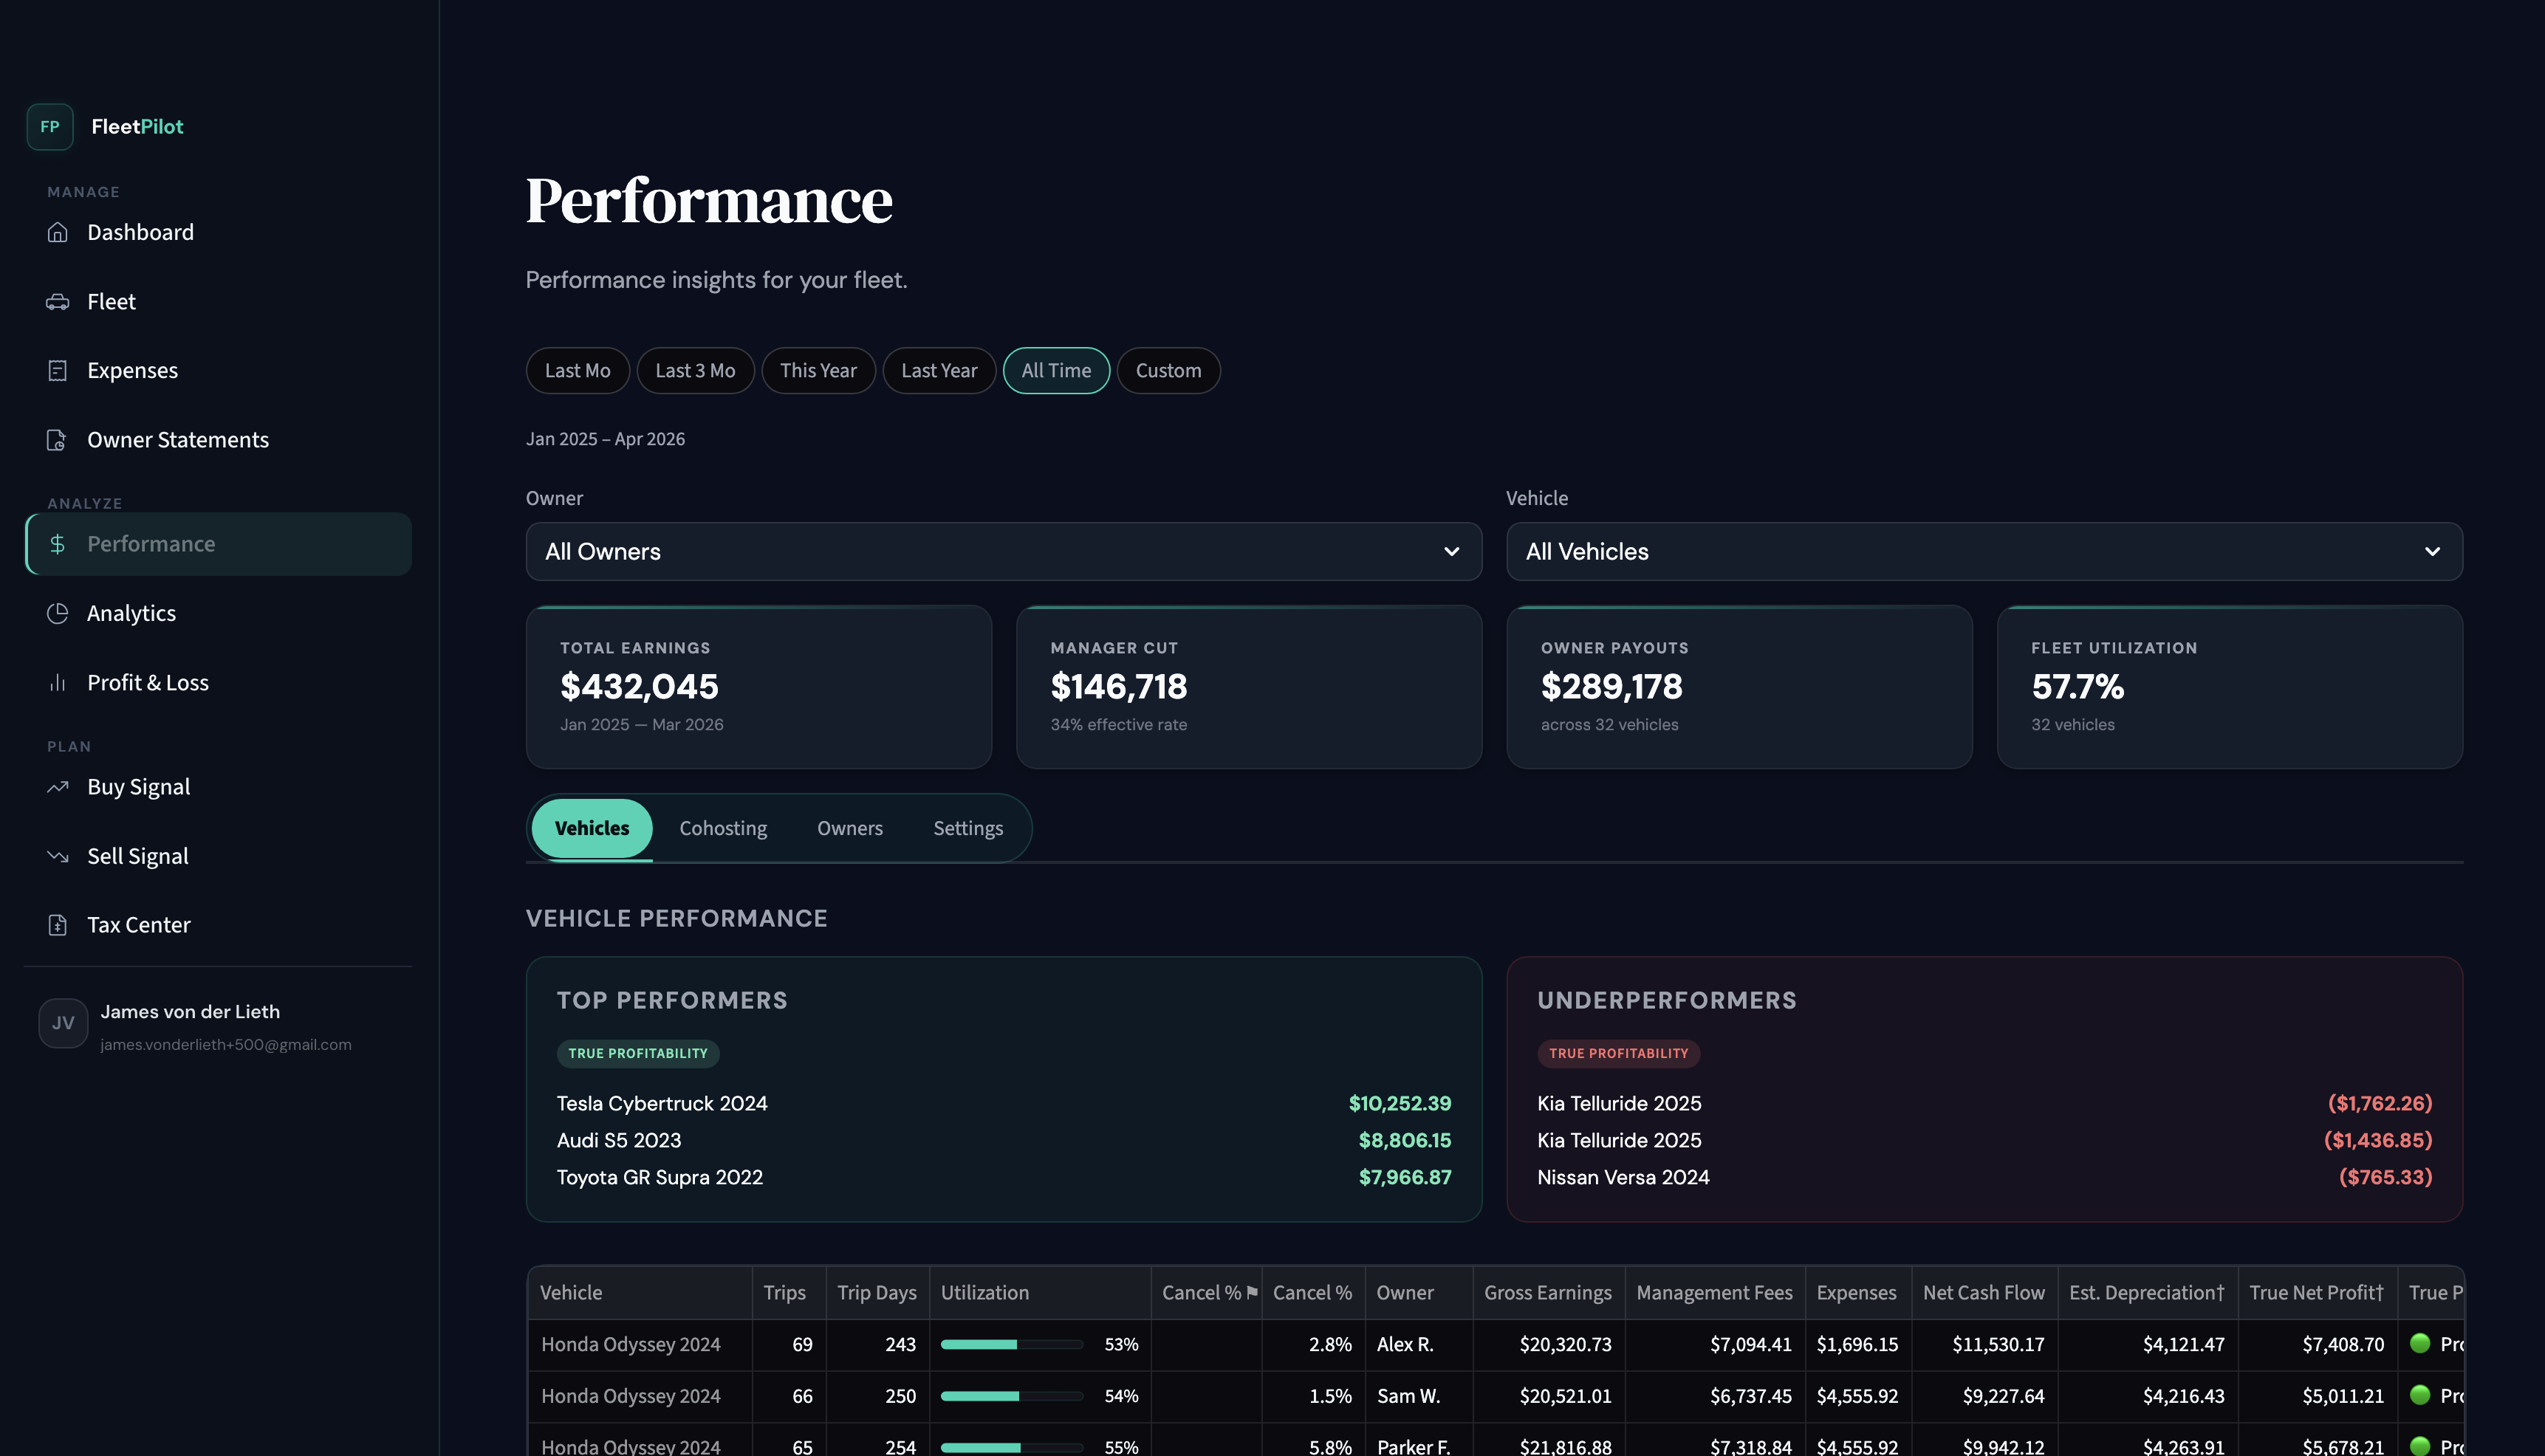Enable the Custom date range option
The height and width of the screenshot is (1456, 2545).
click(1168, 370)
